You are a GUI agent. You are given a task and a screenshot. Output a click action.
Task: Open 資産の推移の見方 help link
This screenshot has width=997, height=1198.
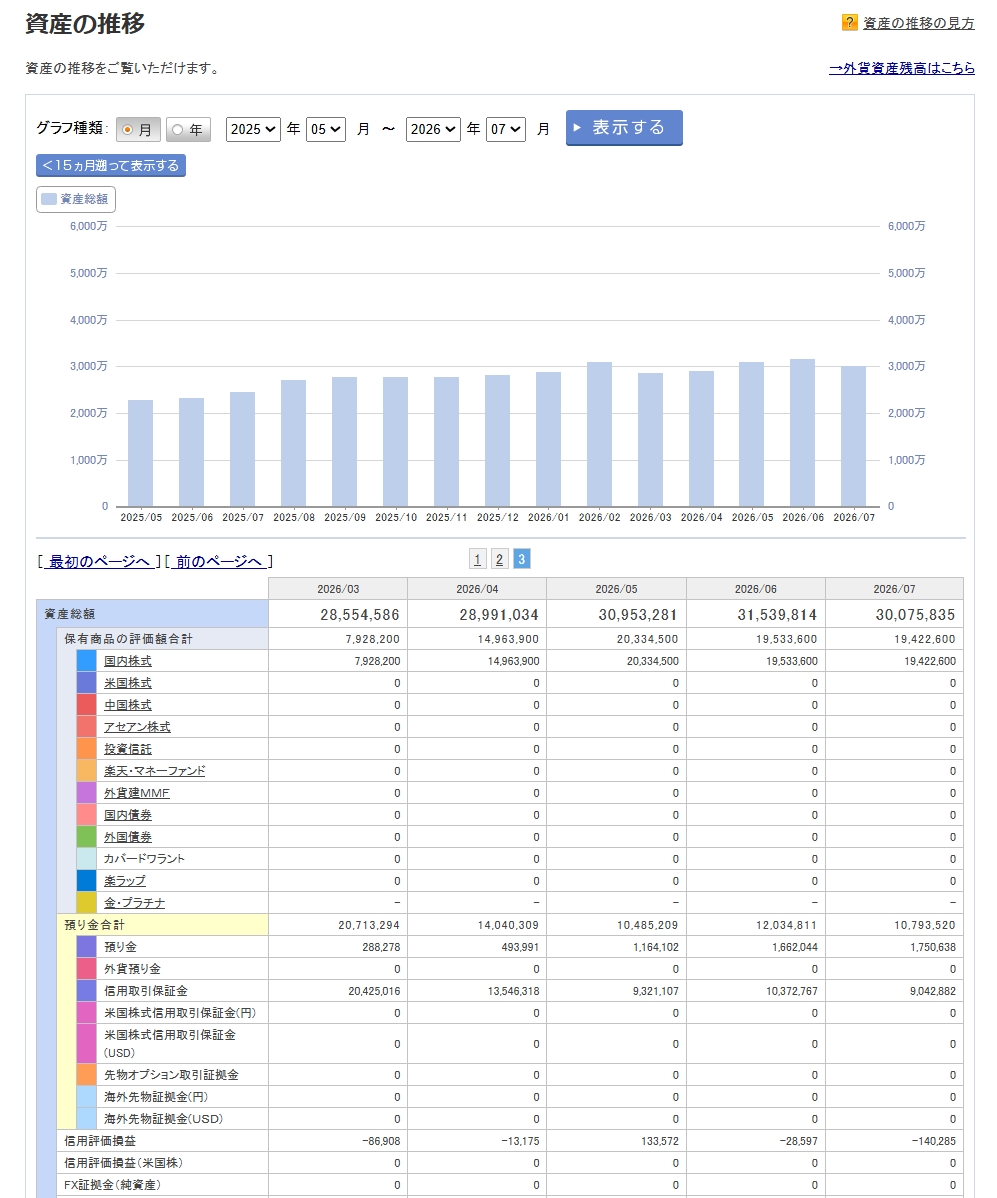918,24
